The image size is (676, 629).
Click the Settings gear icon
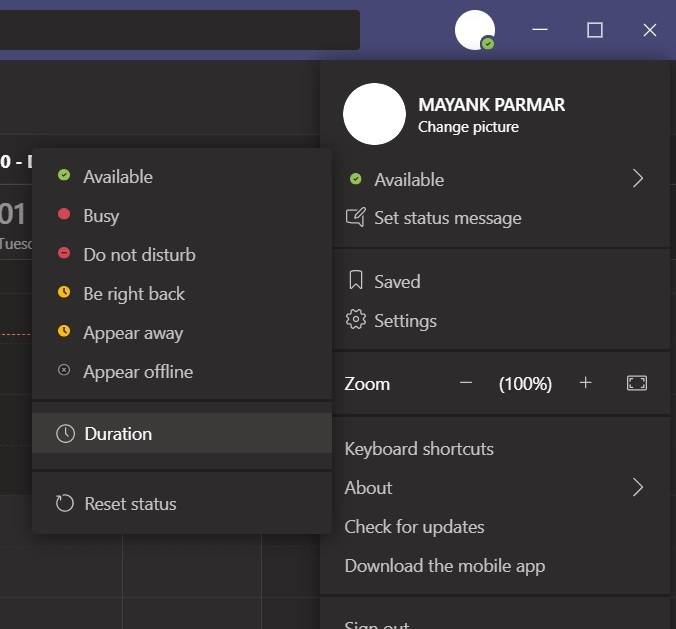click(x=356, y=320)
